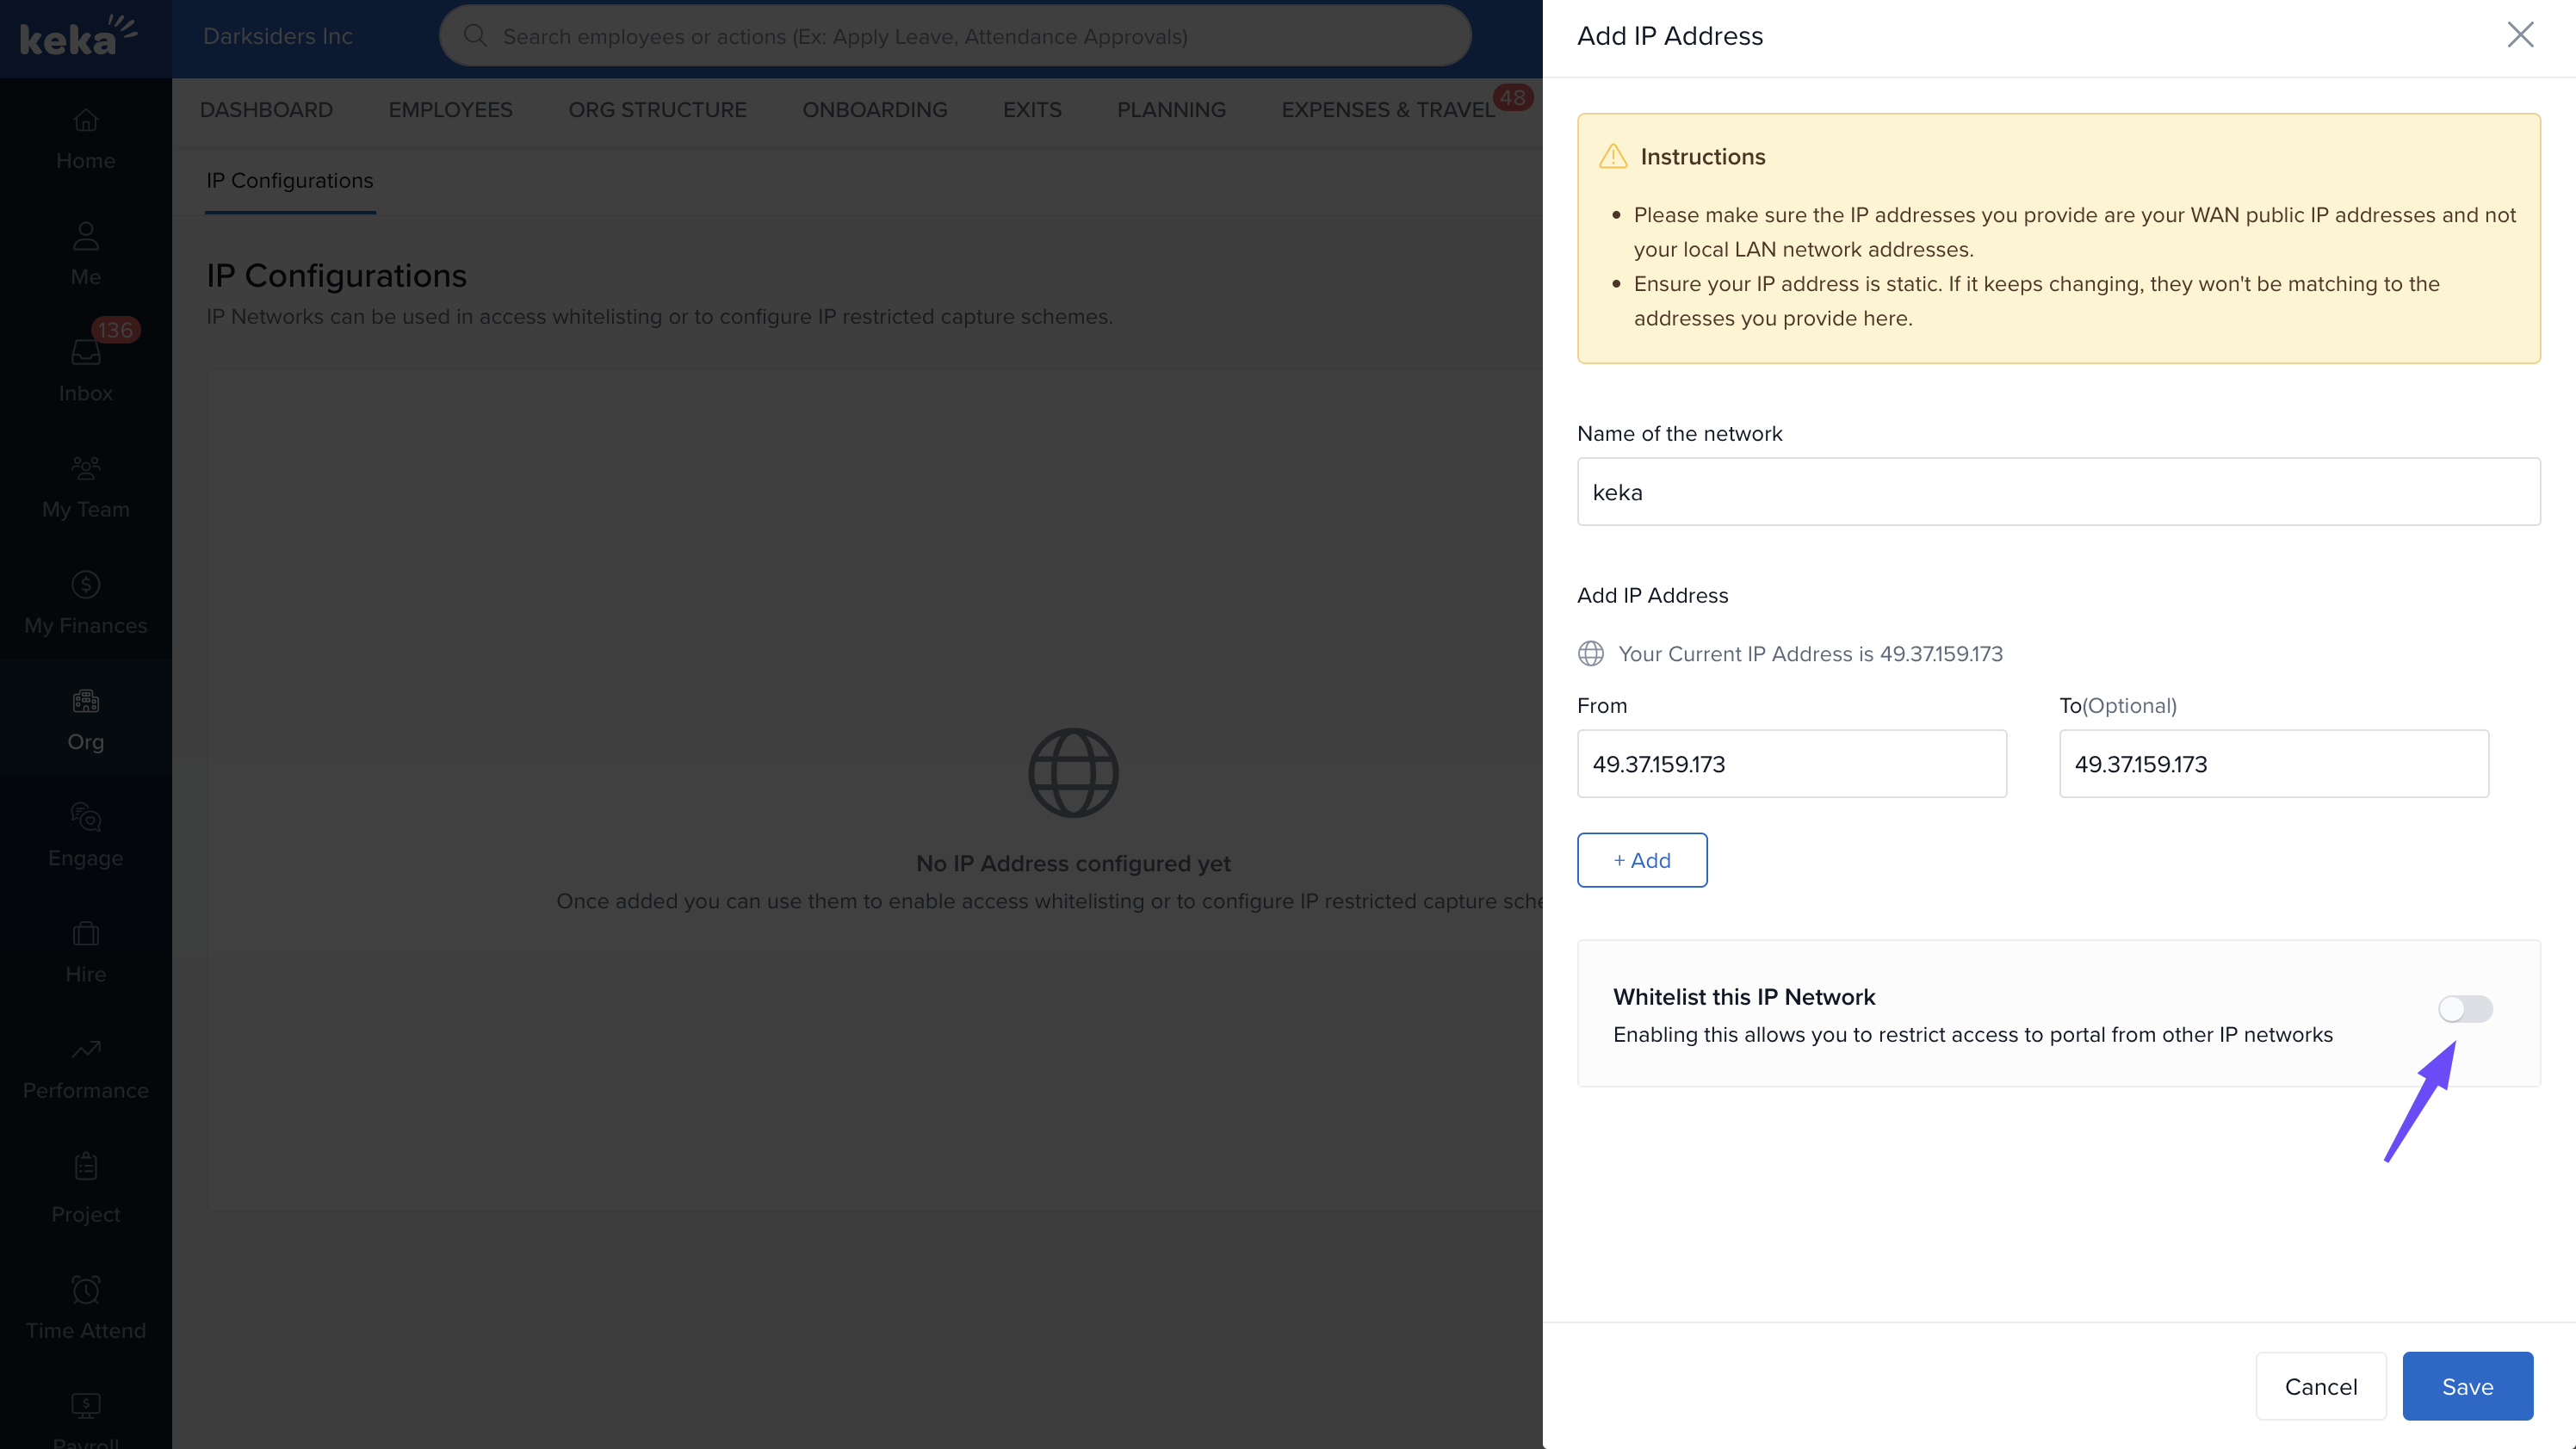Open the Inbox sidebar icon
2576x1449 pixels.
coord(86,353)
